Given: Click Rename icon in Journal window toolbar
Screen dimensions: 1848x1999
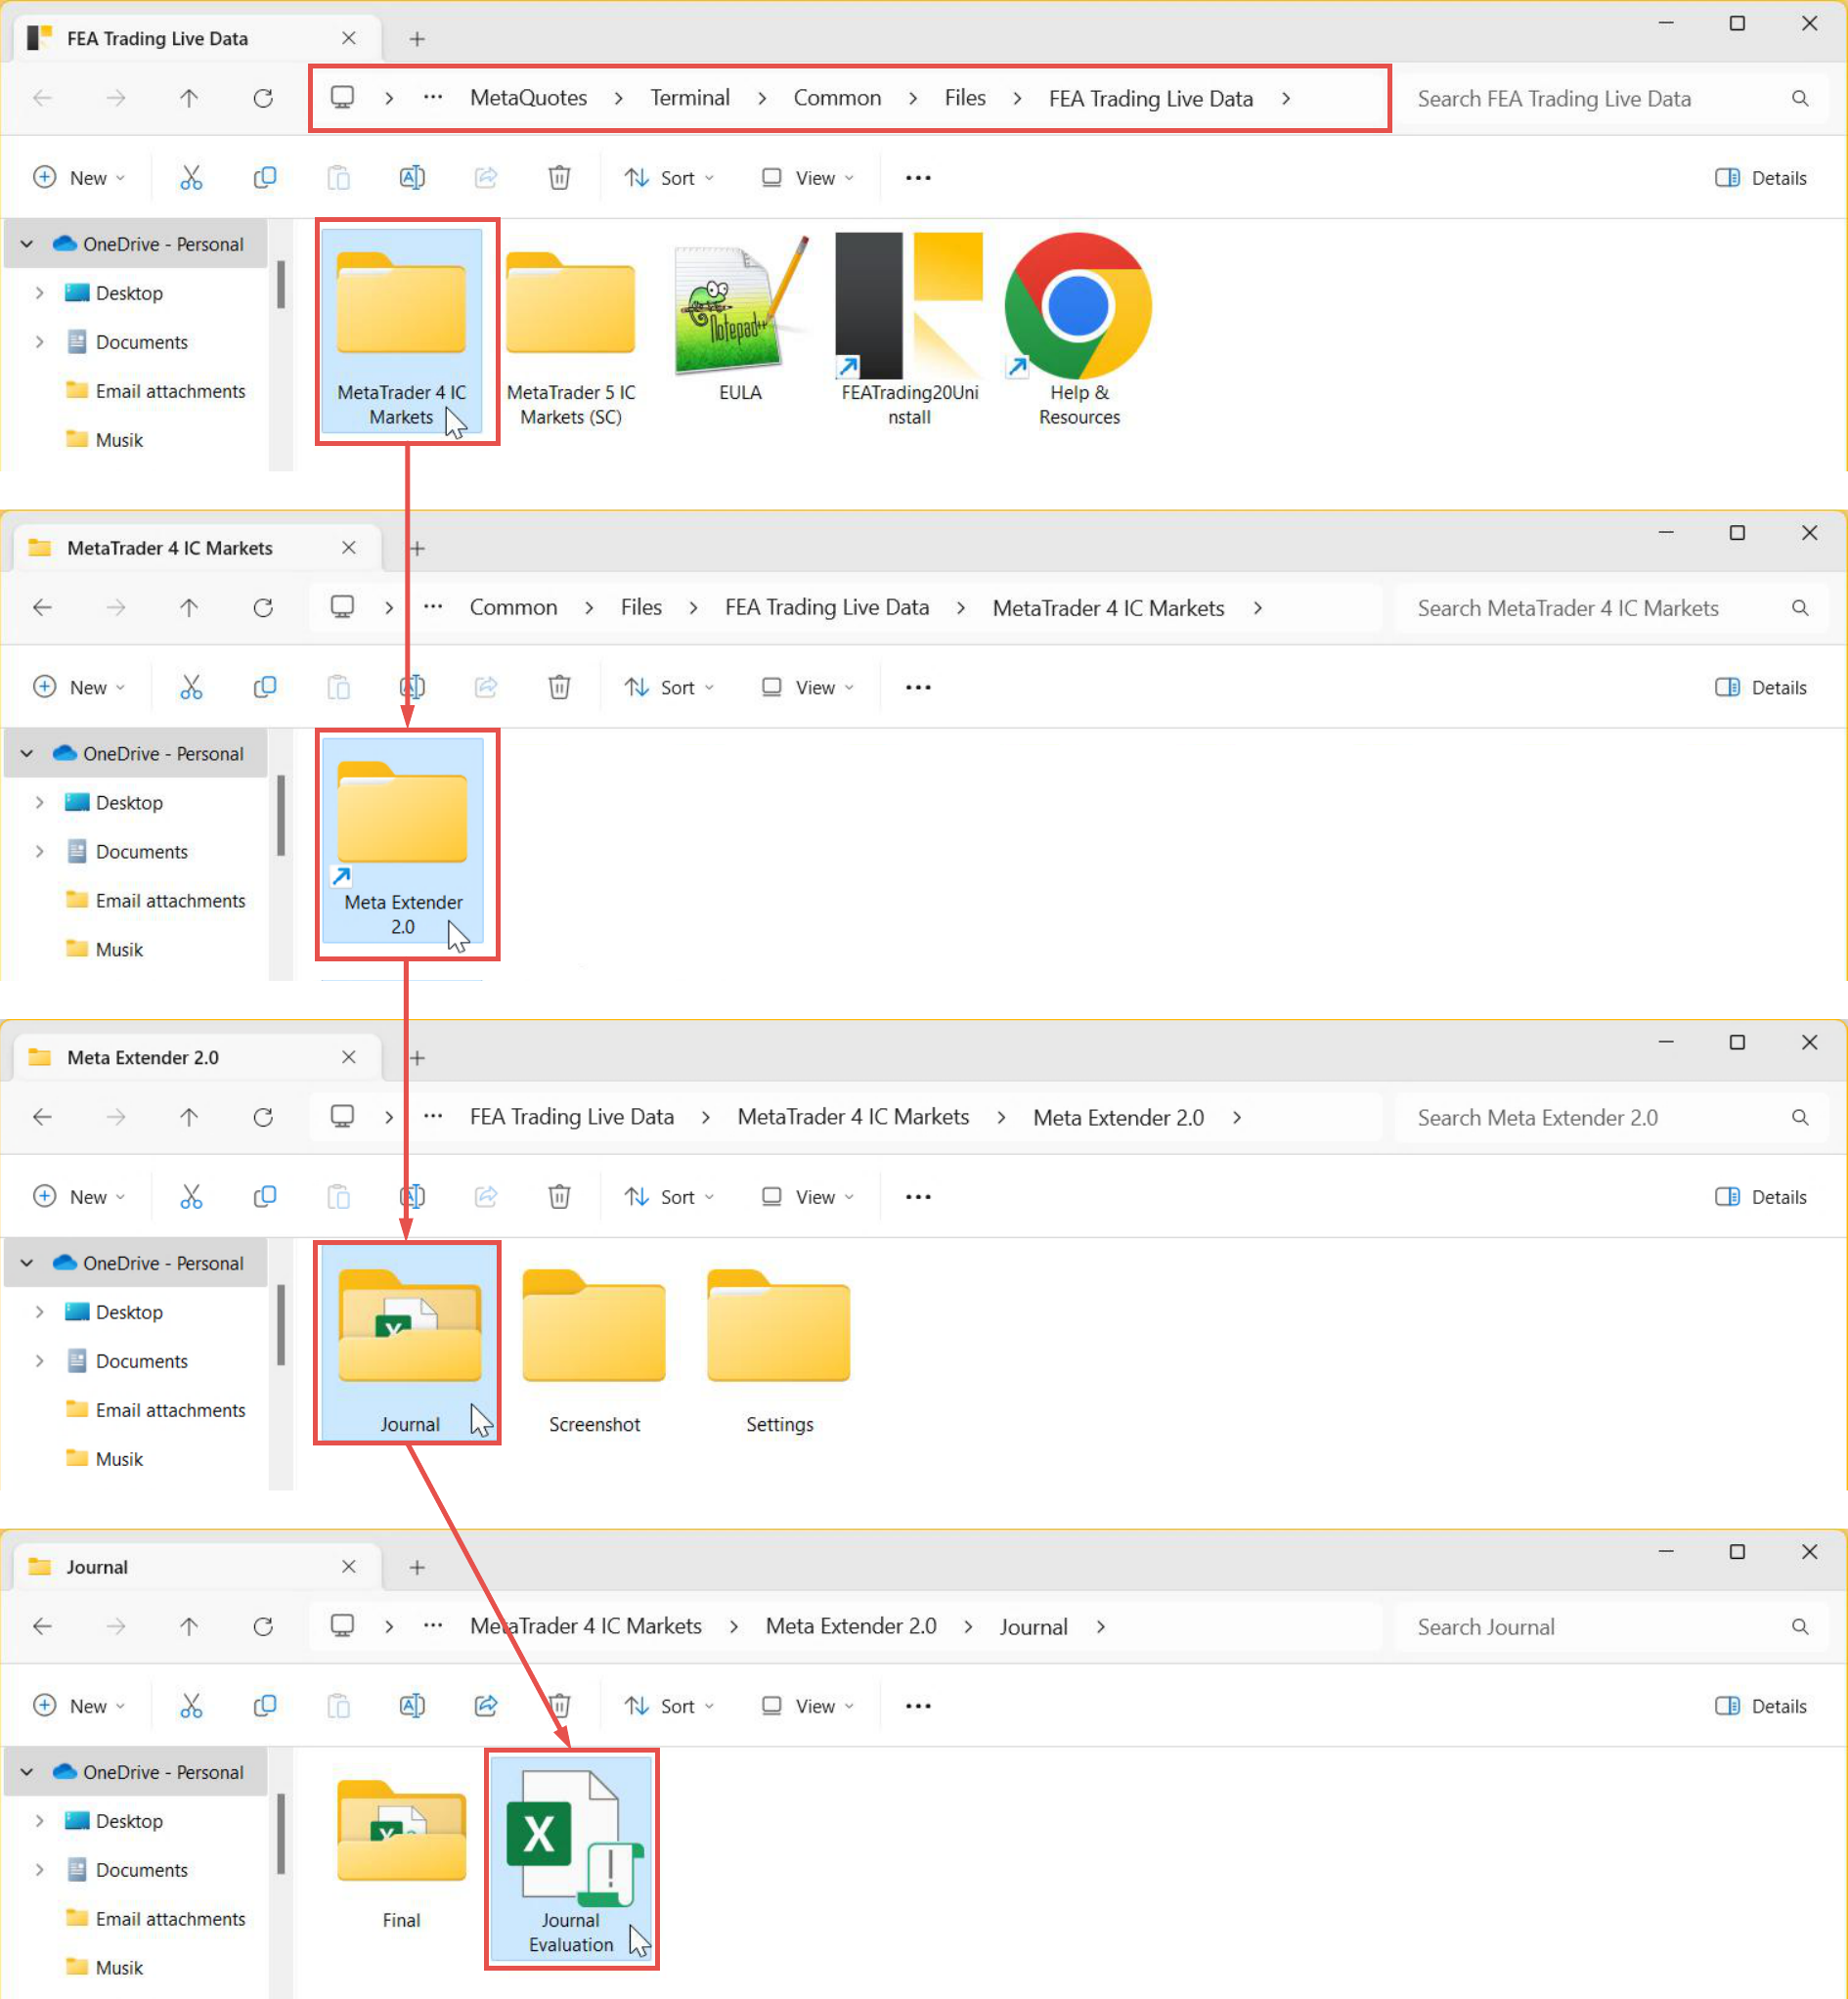Looking at the screenshot, I should click(x=412, y=1705).
